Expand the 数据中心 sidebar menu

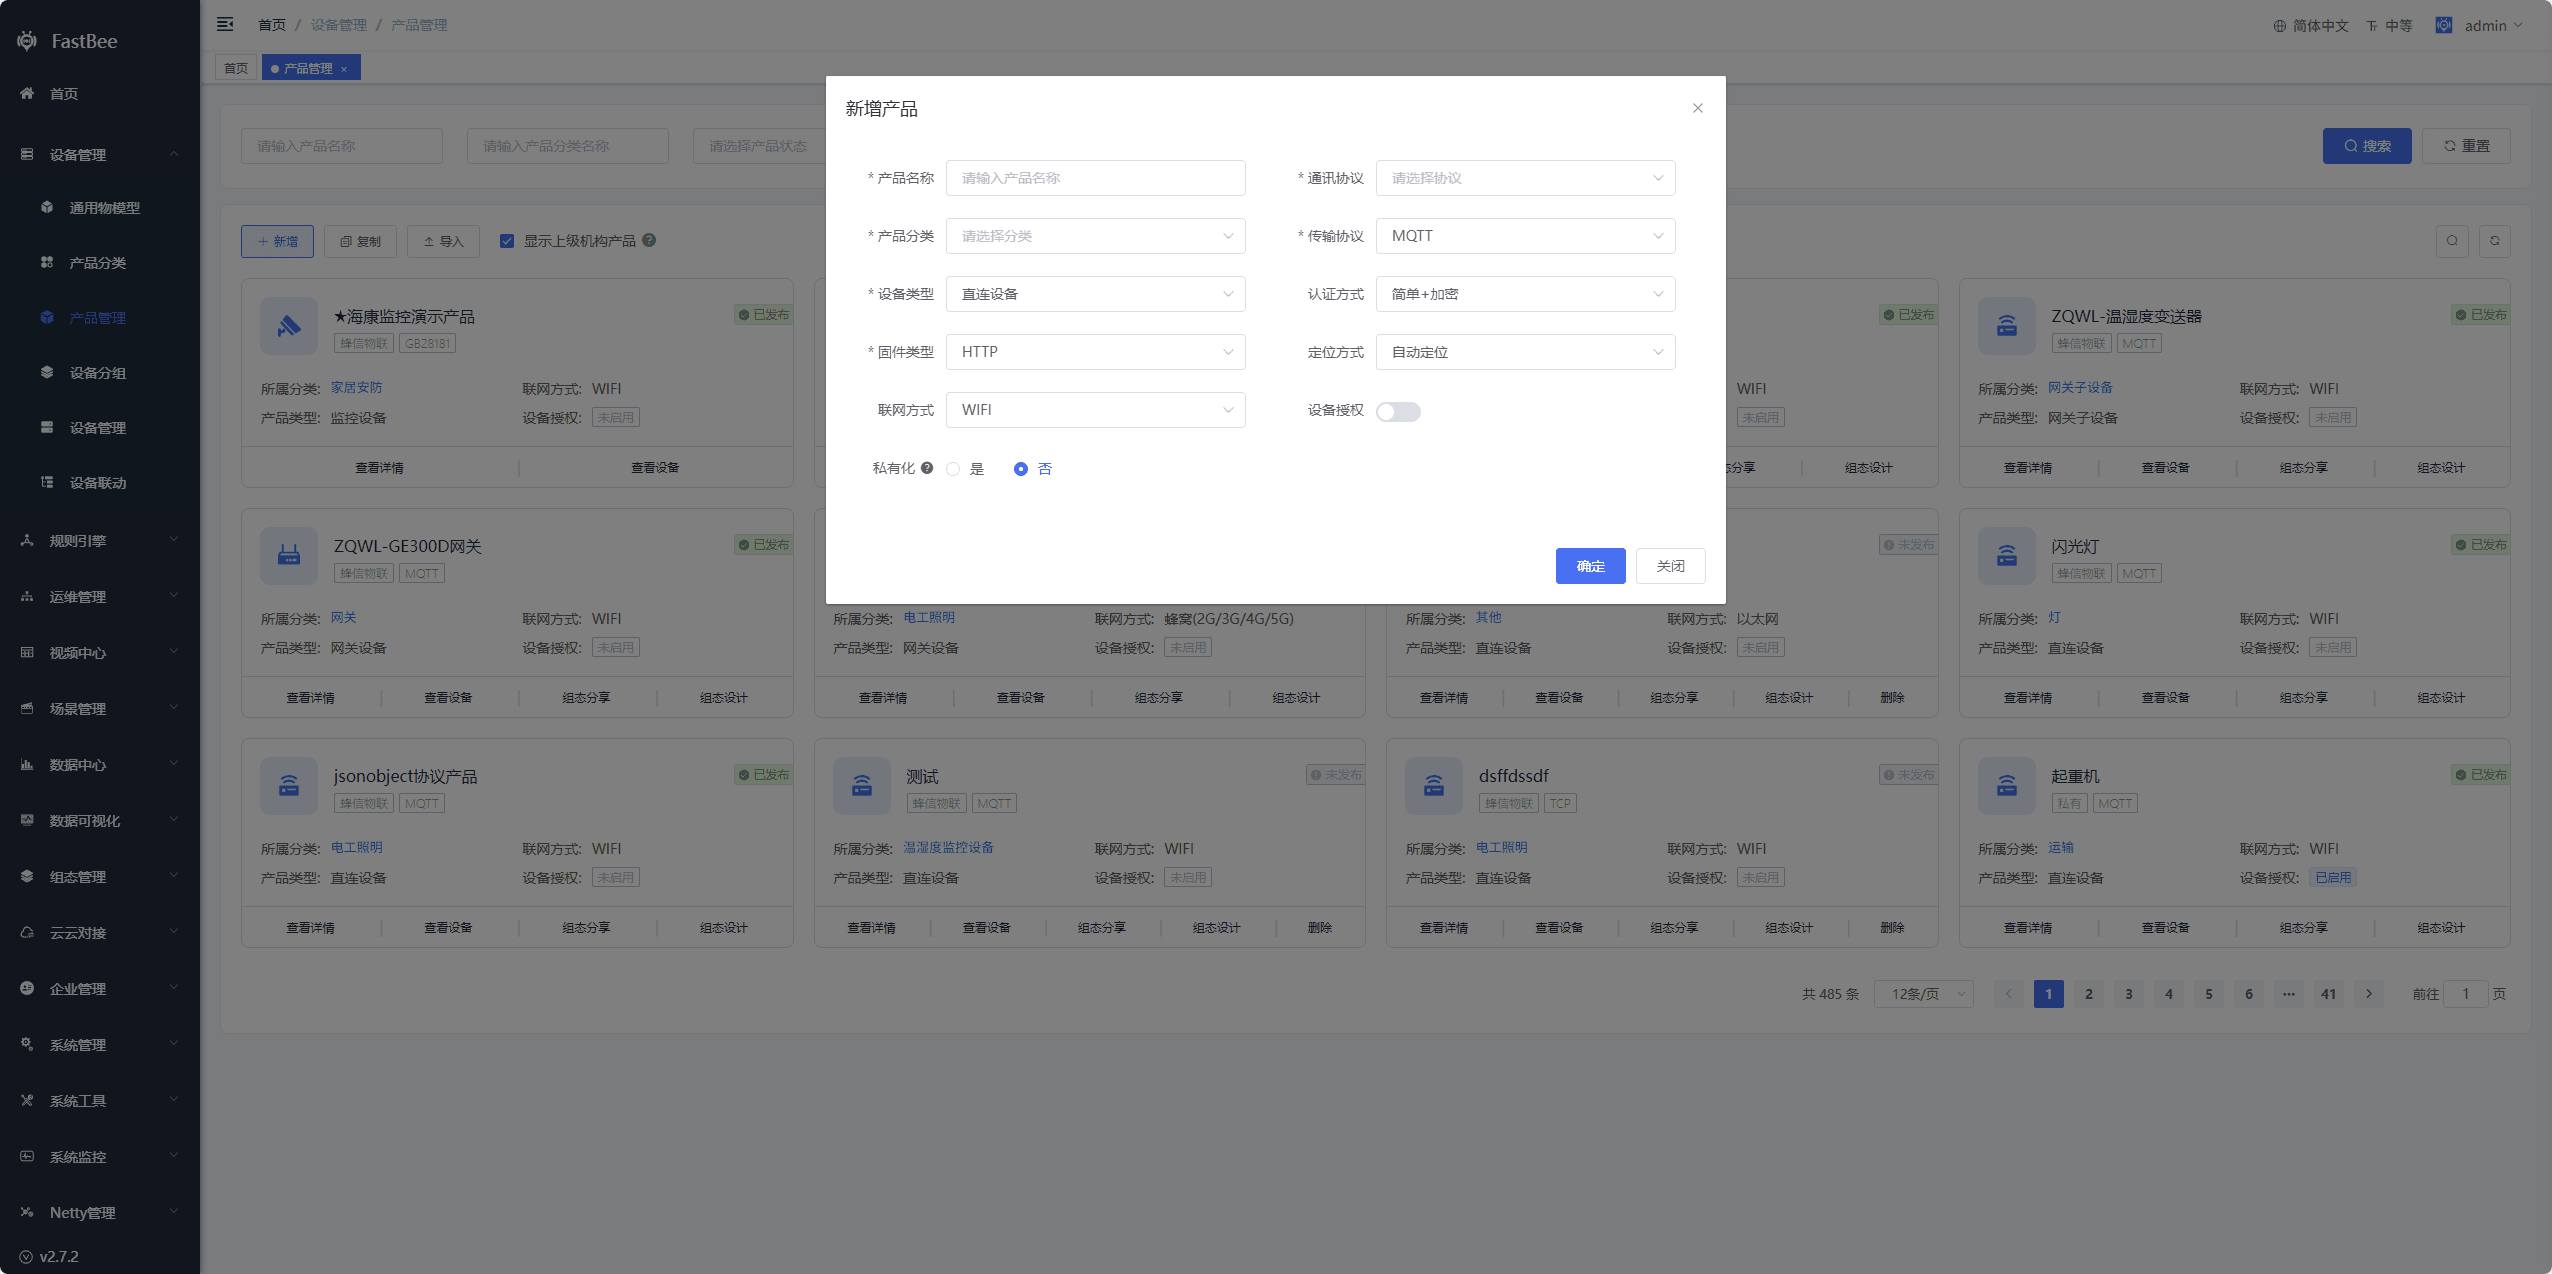pyautogui.click(x=100, y=765)
